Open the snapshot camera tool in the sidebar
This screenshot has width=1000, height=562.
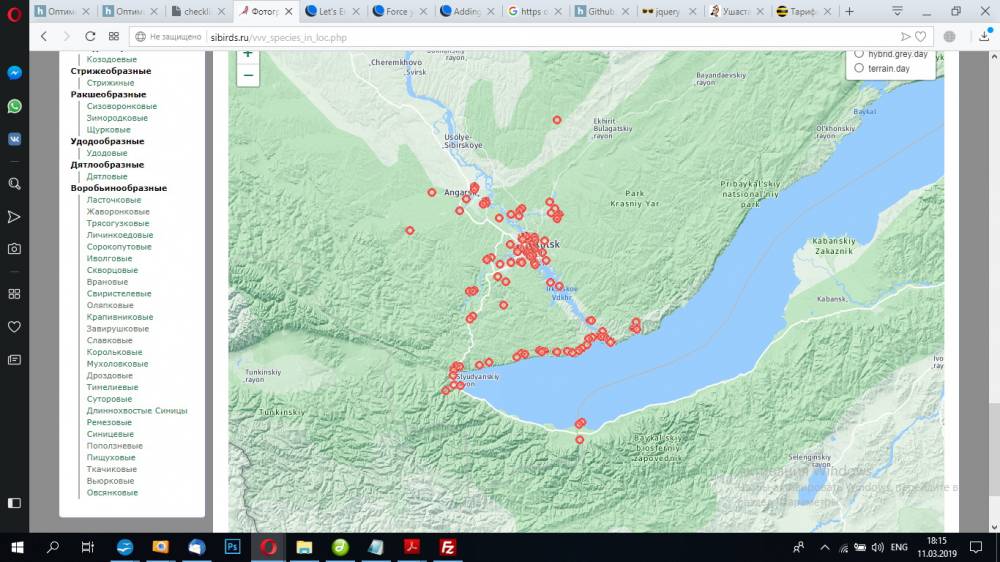(x=14, y=249)
